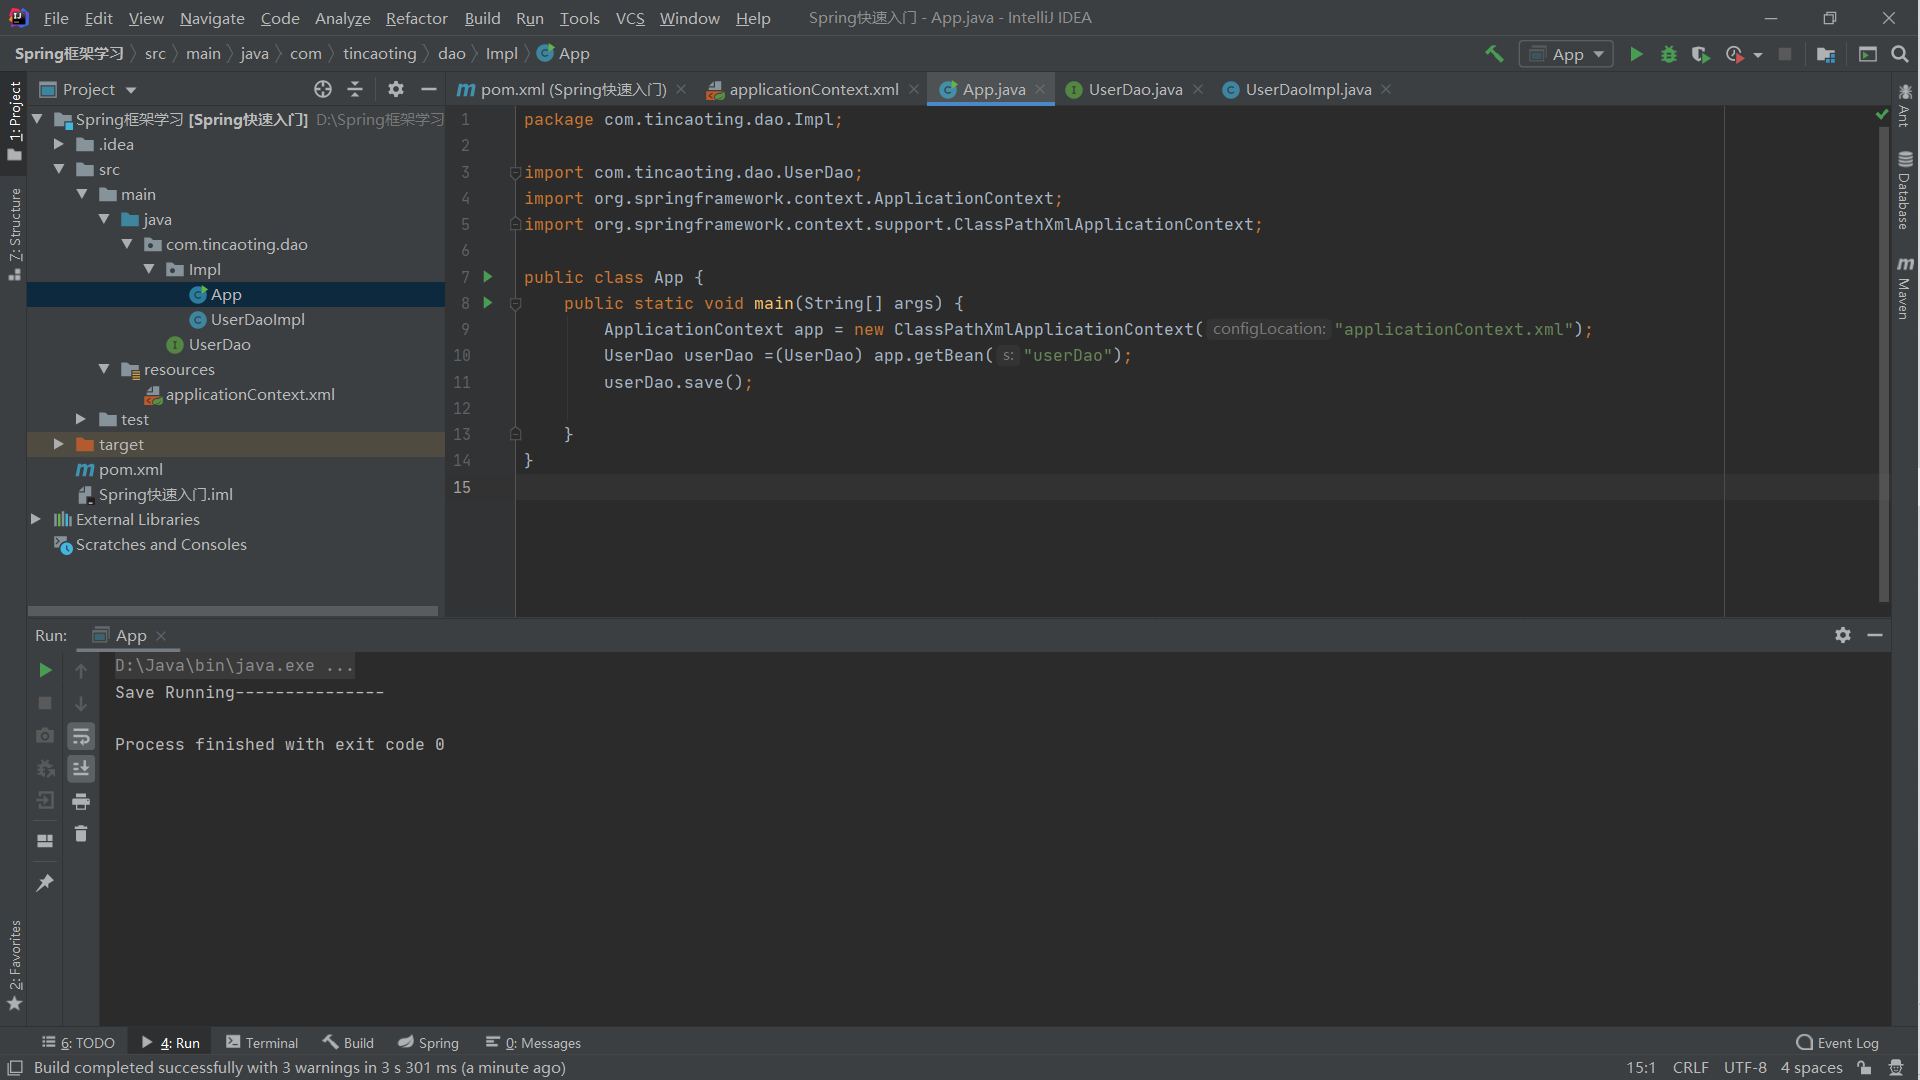Click the Project Structure icon

point(1826,54)
